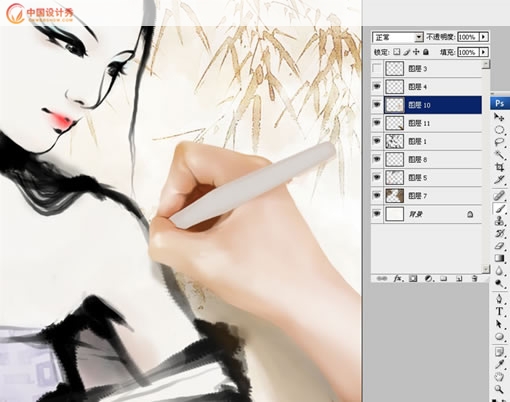Add a layer style with fx button
510x402 pixels.
(398, 278)
